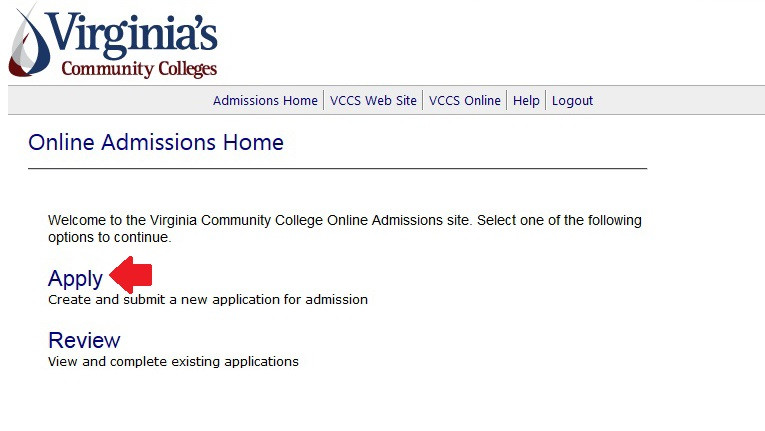Click empty gray navigation bar left of Admissions Home
Screen dimensions: 765x431
[100, 100]
